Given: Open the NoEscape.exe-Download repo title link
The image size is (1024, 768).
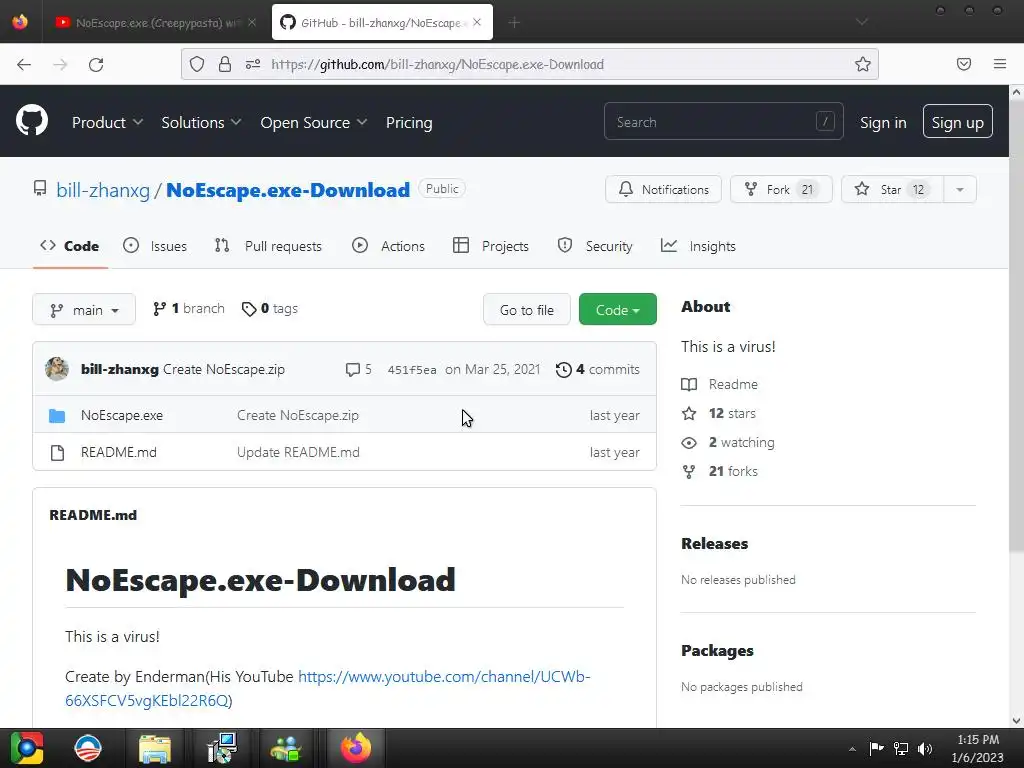Looking at the screenshot, I should point(288,190).
